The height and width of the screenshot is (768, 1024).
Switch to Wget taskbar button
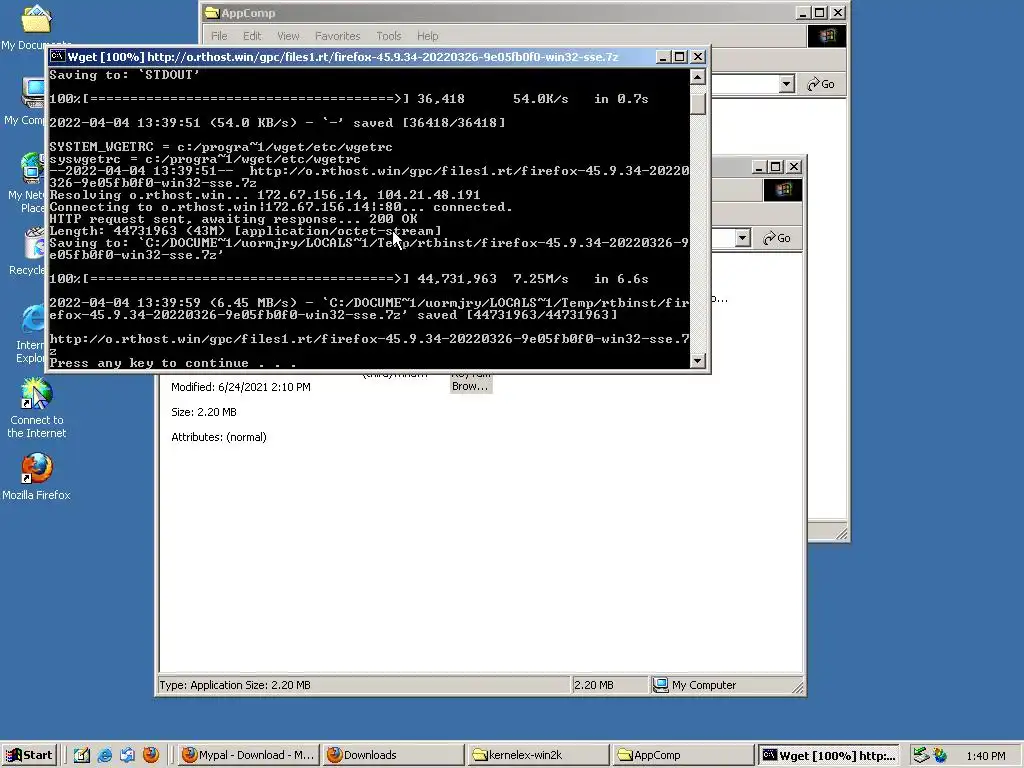829,755
